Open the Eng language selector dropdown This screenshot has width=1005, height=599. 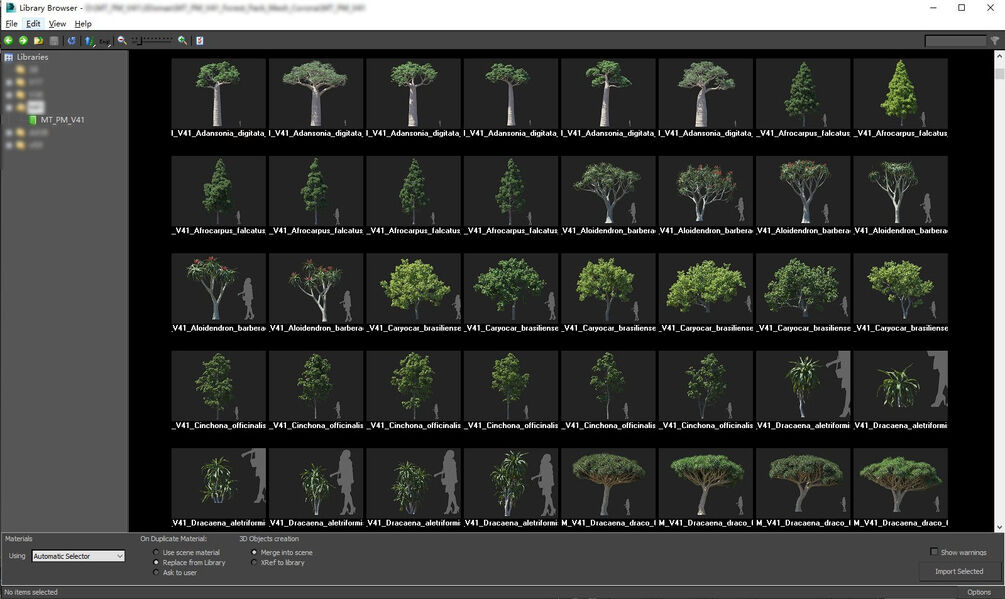pyautogui.click(x=104, y=42)
